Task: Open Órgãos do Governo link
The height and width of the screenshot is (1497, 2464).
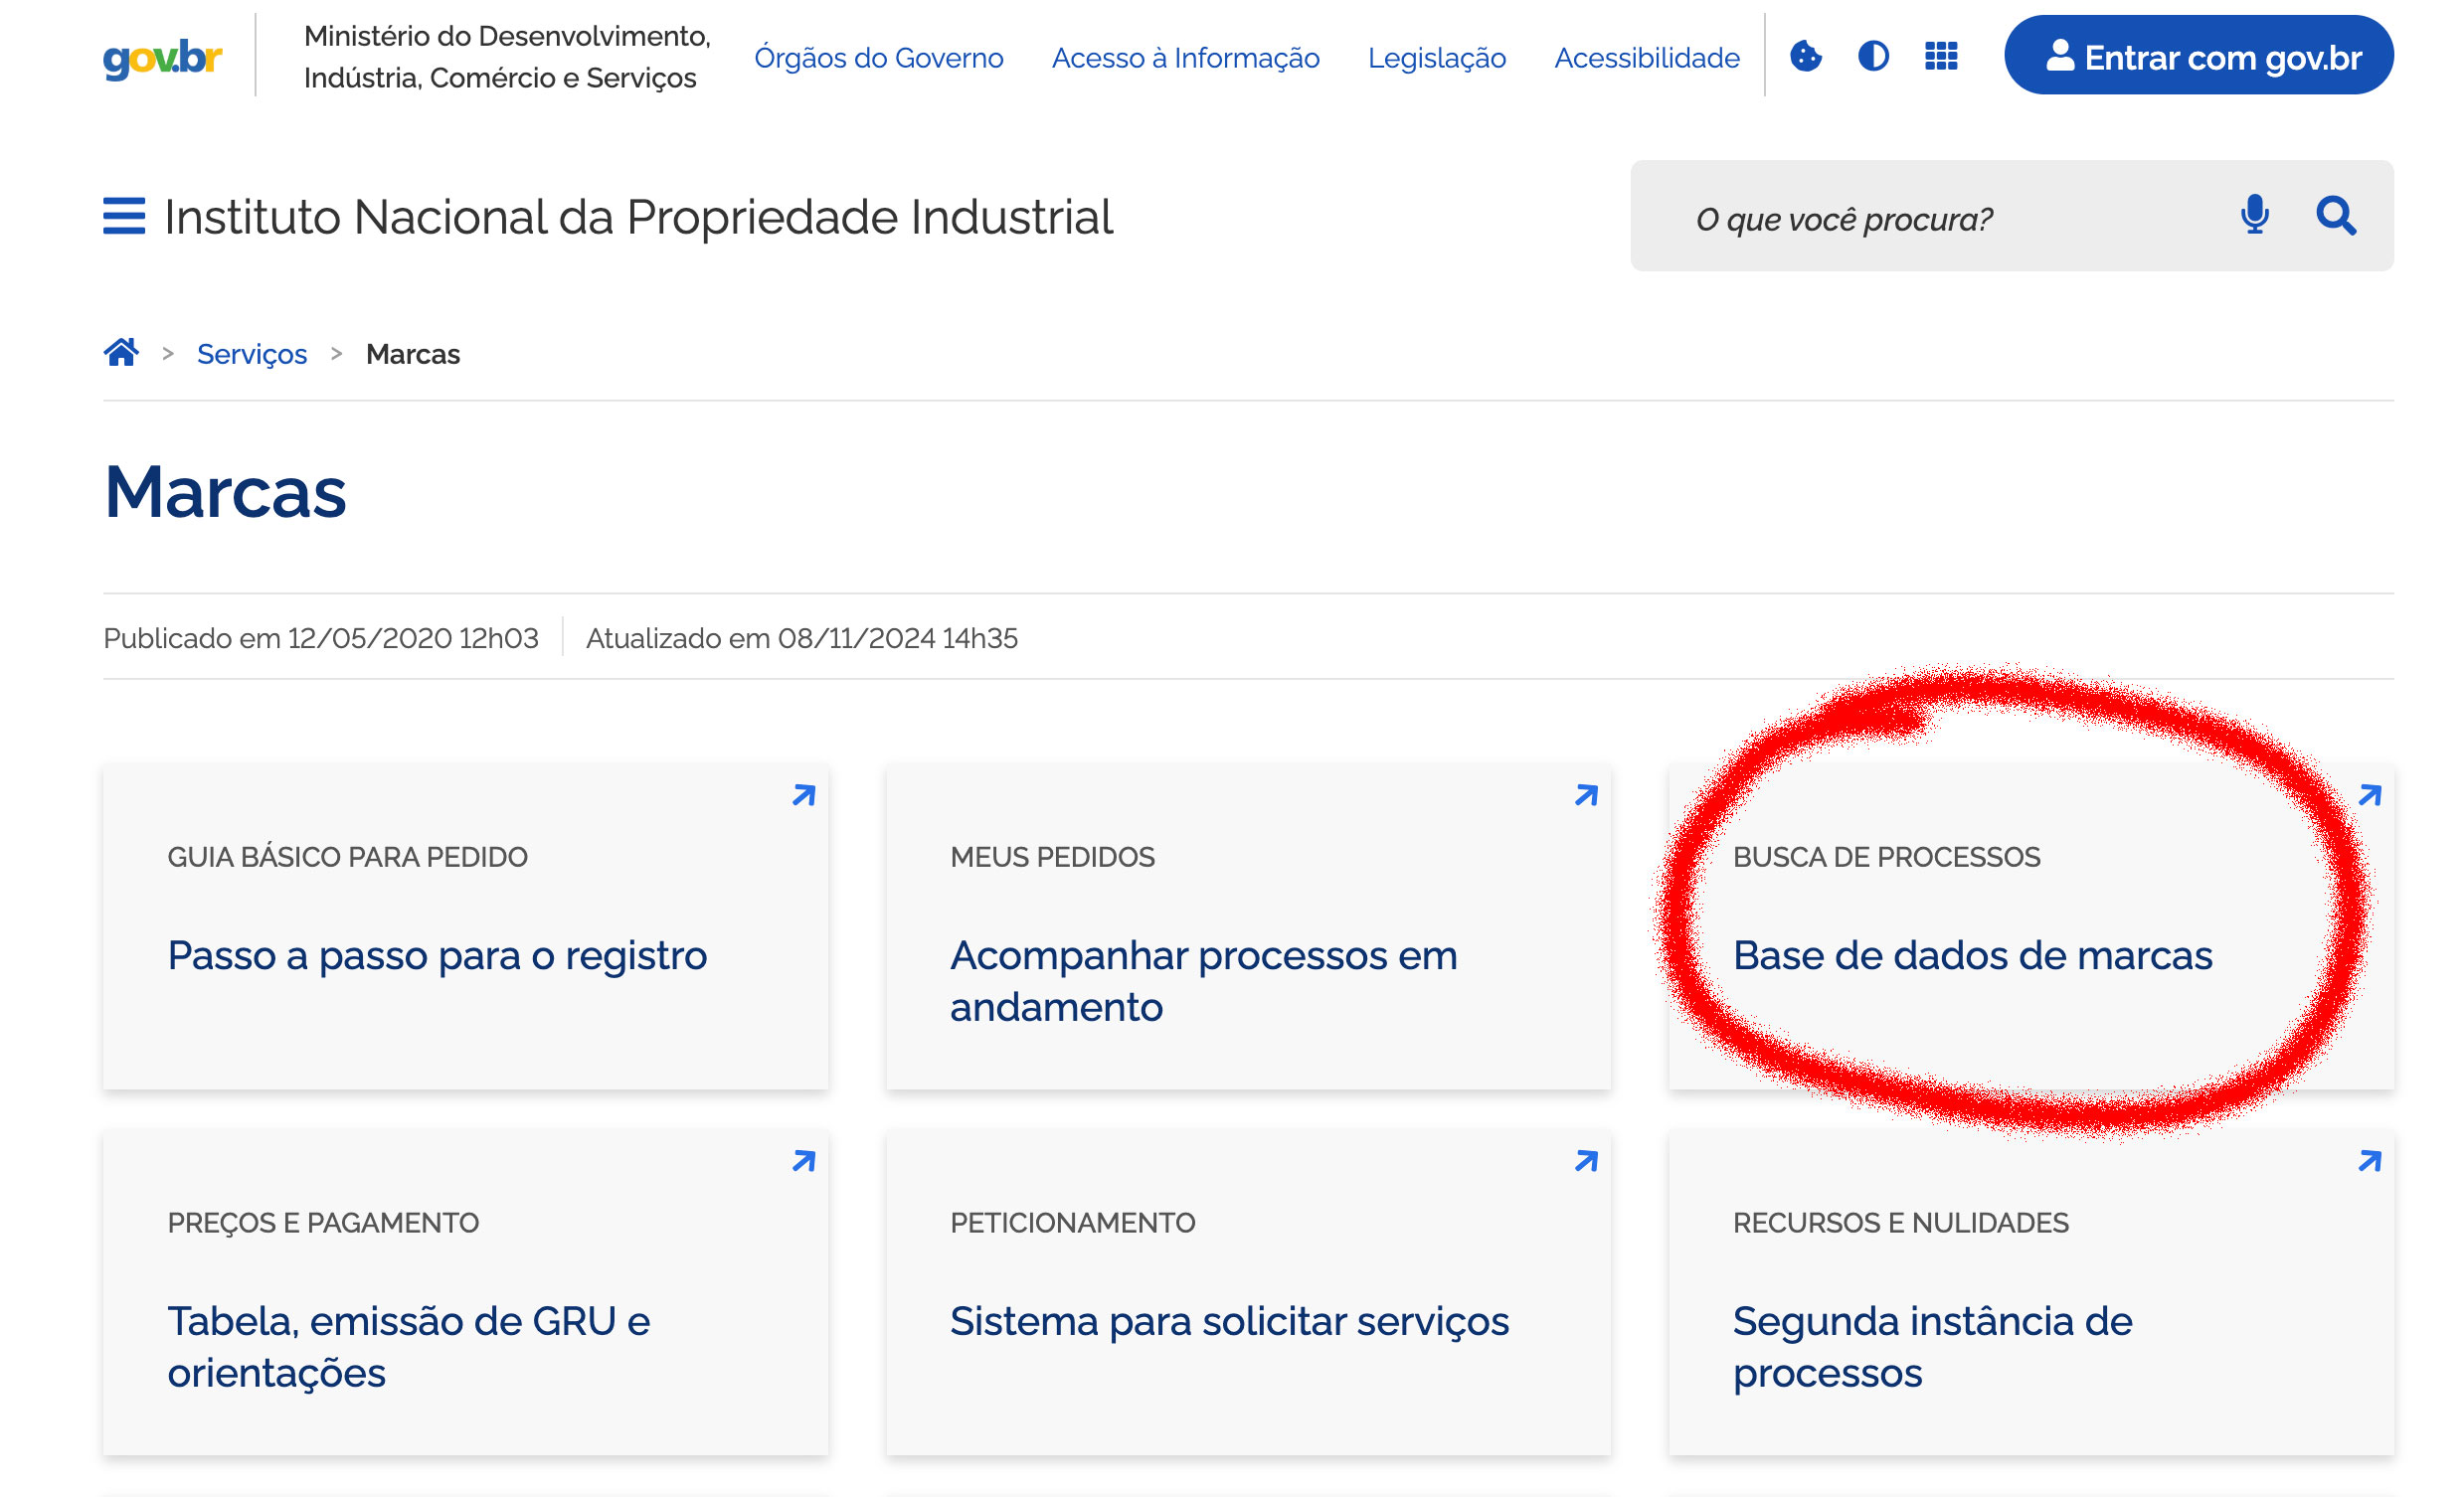Action: [x=879, y=58]
